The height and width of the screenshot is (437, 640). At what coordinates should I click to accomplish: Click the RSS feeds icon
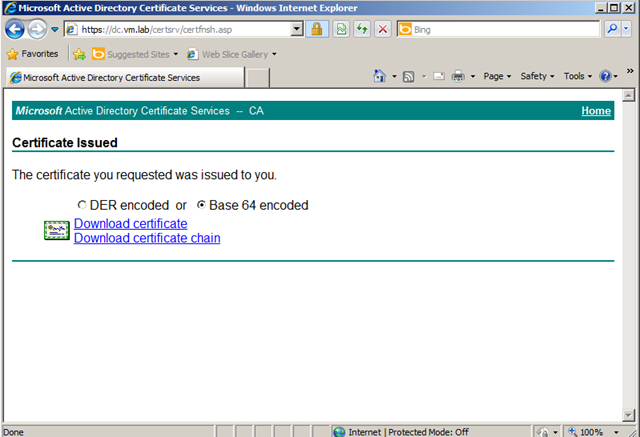(x=408, y=76)
